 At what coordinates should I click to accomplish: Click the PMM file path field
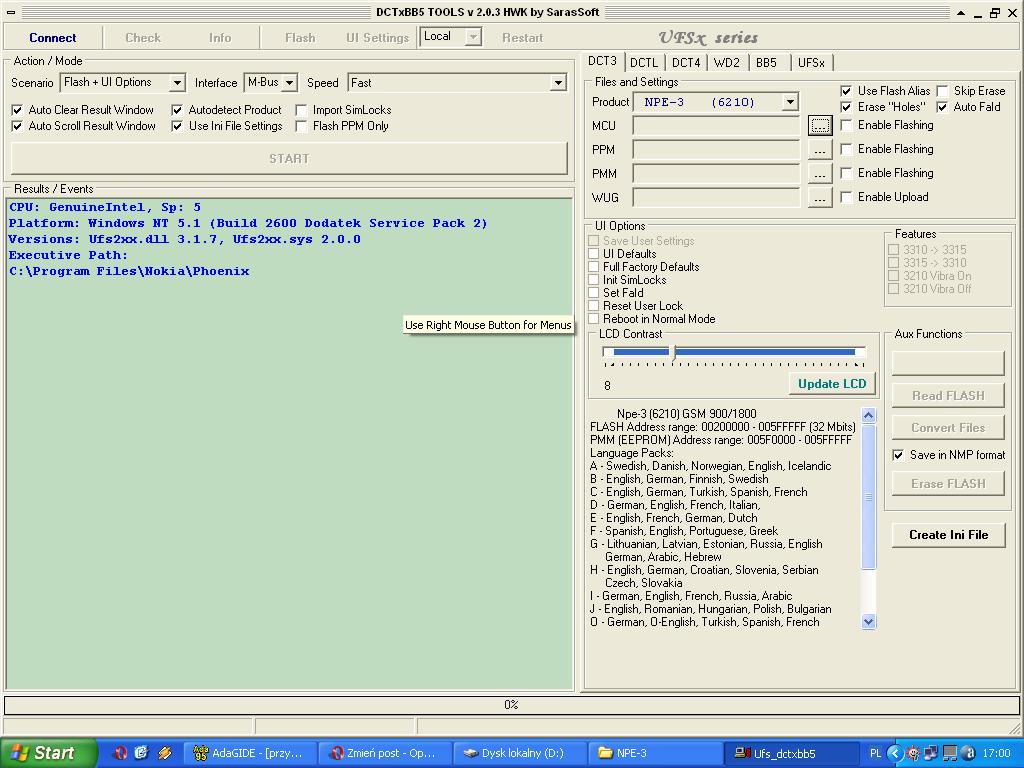[716, 174]
